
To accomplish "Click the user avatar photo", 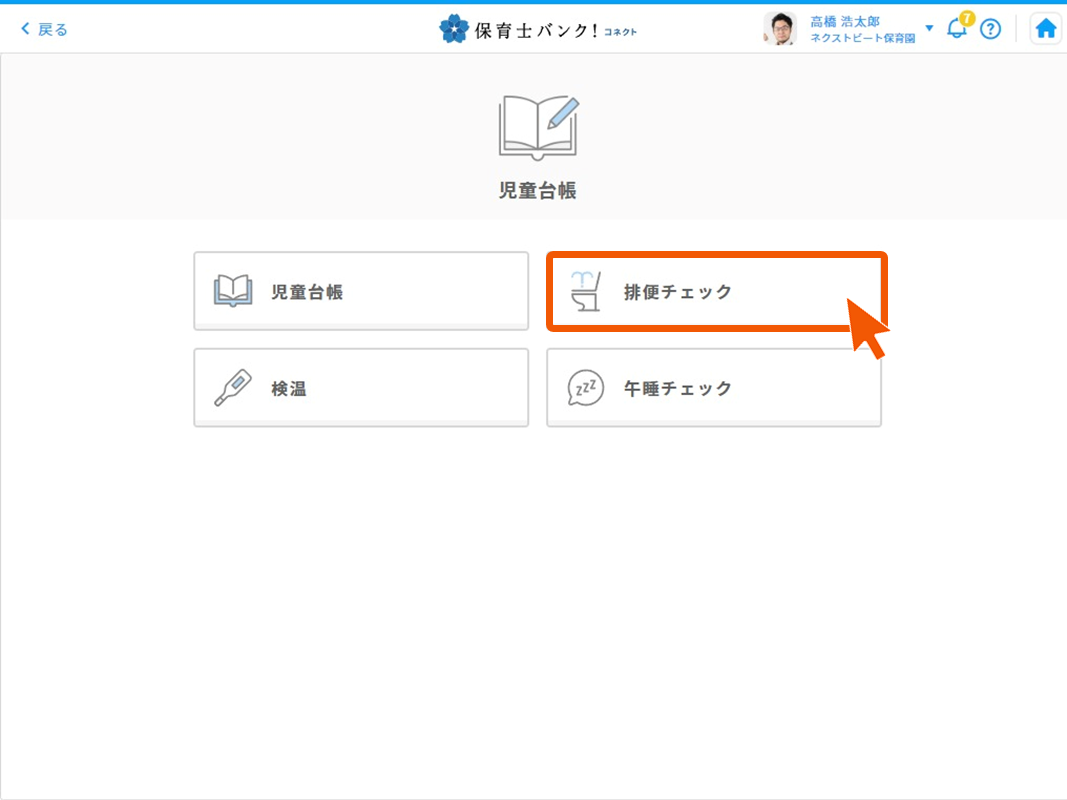I will [x=780, y=29].
